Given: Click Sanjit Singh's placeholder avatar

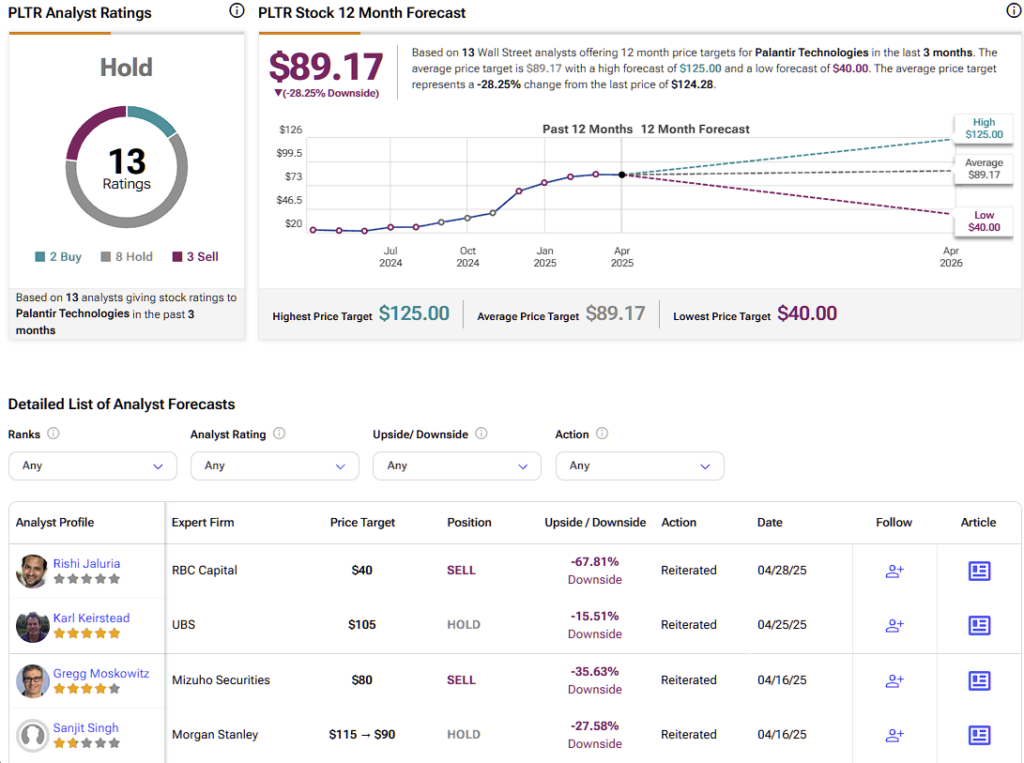Looking at the screenshot, I should pyautogui.click(x=32, y=735).
